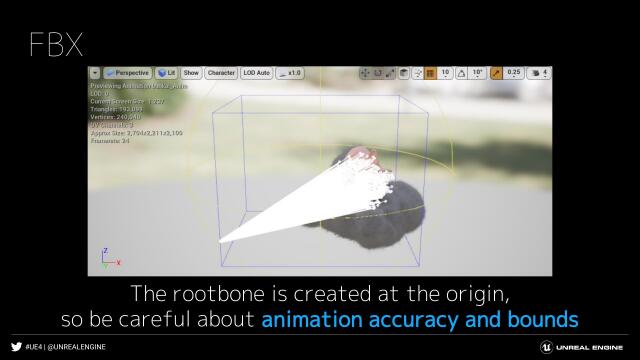The image size is (640, 360).
Task: Open the Character menu in viewport
Action: tap(221, 73)
